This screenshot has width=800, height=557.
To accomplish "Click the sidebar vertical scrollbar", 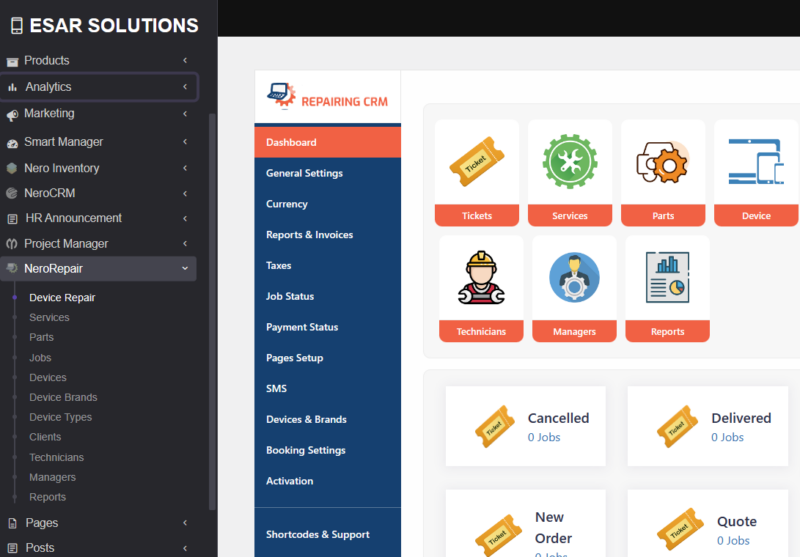I will click(x=212, y=311).
